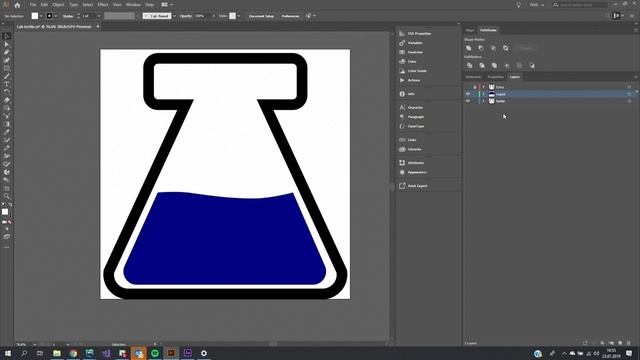Switch to the Artboards tab
The height and width of the screenshot is (360, 640).
click(x=473, y=77)
